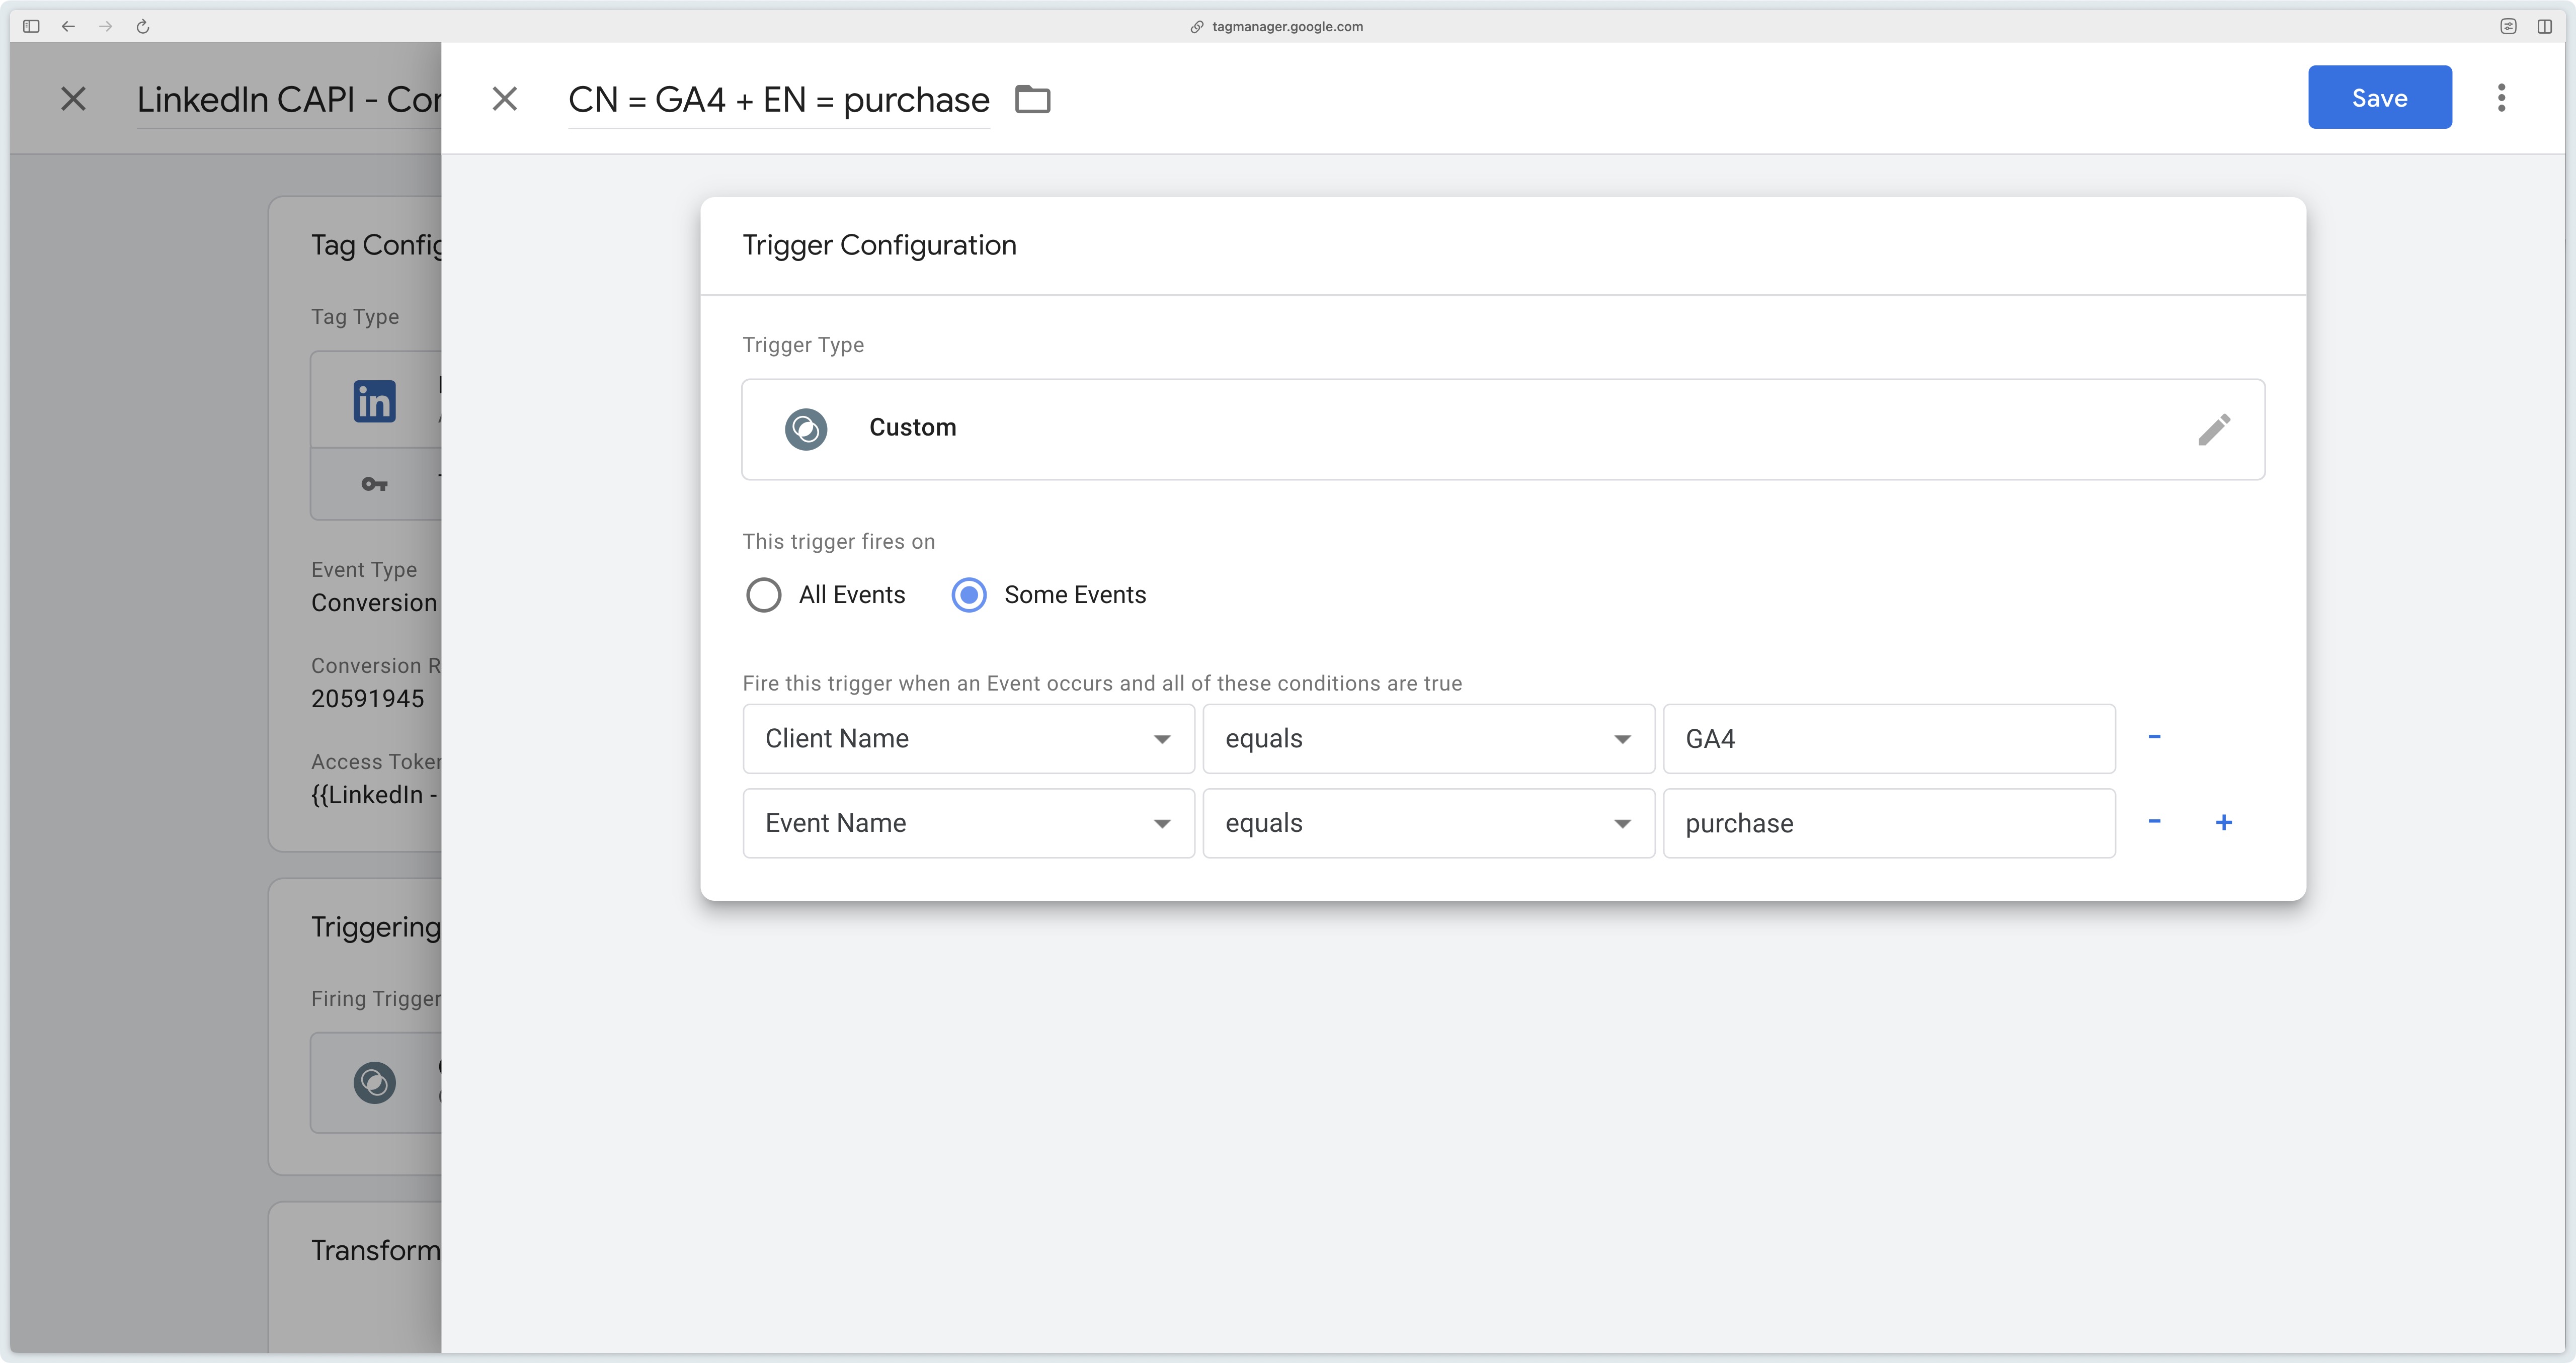Rename the trigger title CN = GA4 + EN = purchase
2576x1363 pixels.
pyautogui.click(x=778, y=100)
